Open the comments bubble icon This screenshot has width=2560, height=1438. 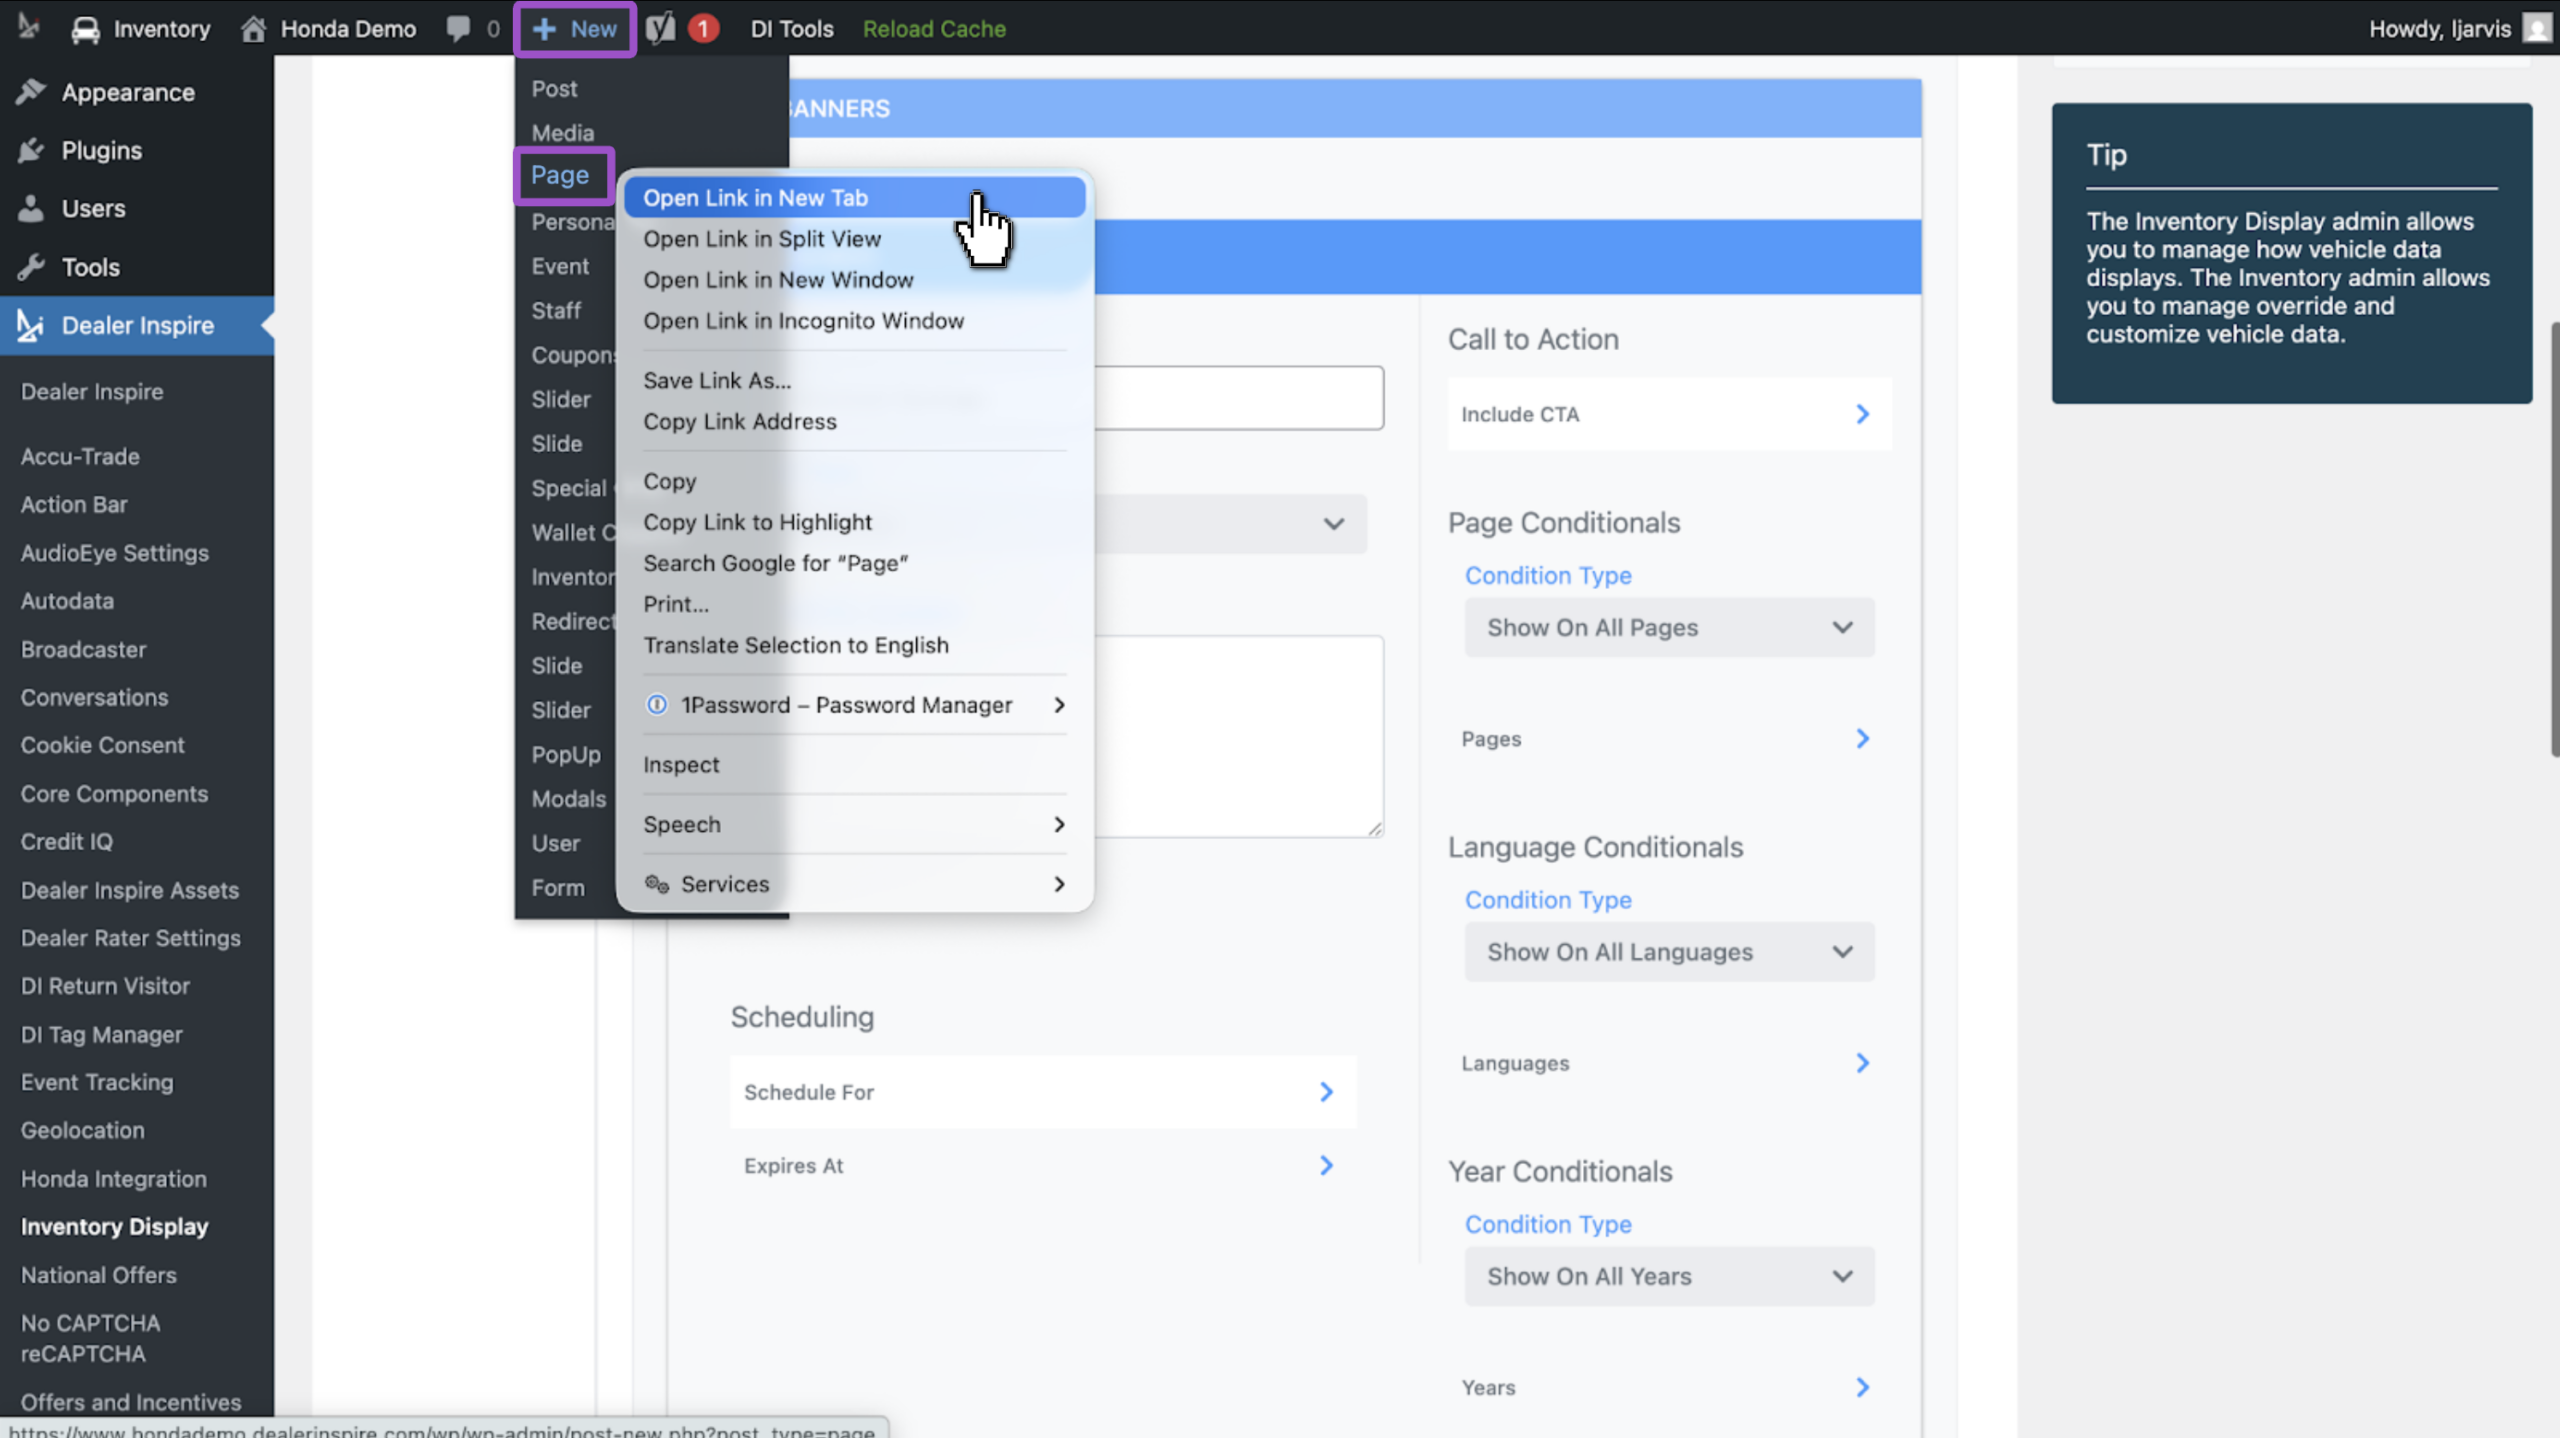[458, 29]
